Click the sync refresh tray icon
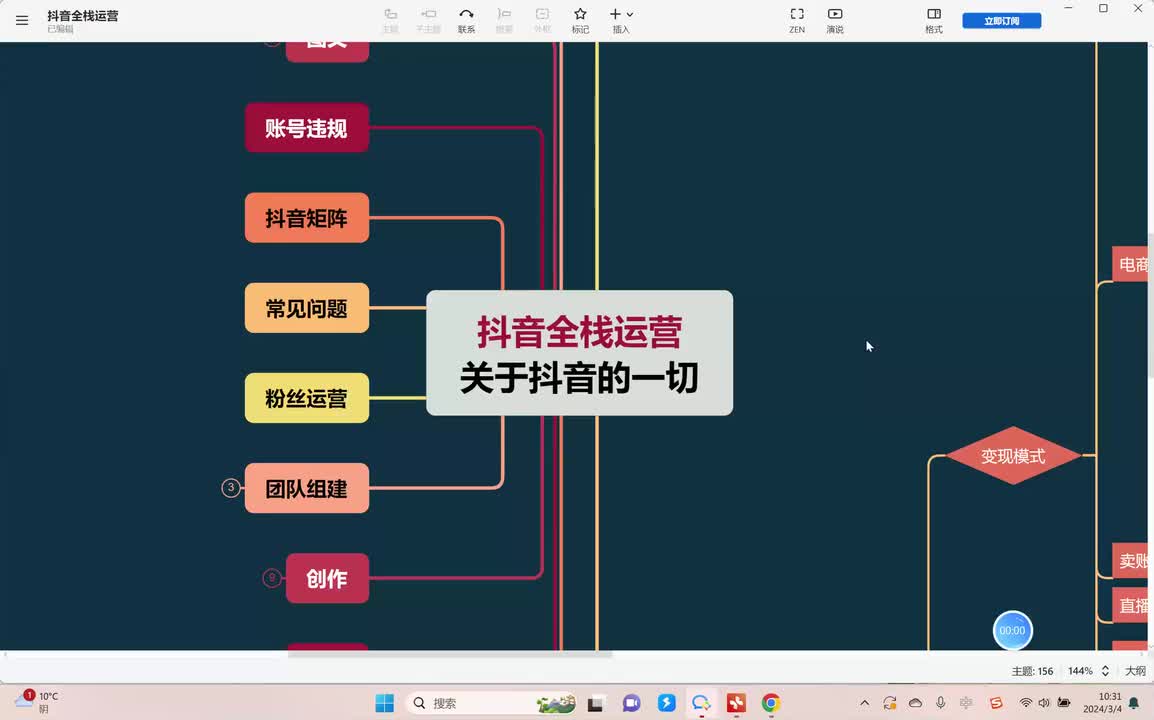The height and width of the screenshot is (720, 1154). click(890, 703)
